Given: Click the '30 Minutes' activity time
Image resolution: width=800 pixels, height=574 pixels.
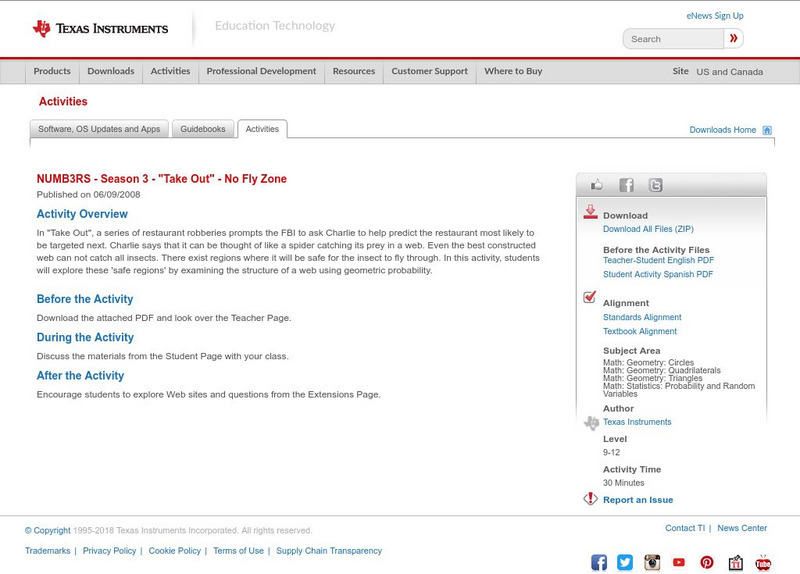Looking at the screenshot, I should pos(623,483).
